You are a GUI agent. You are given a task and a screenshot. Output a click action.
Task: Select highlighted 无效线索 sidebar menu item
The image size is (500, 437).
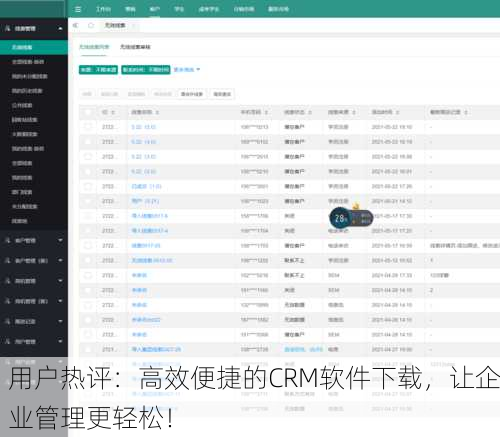point(34,47)
